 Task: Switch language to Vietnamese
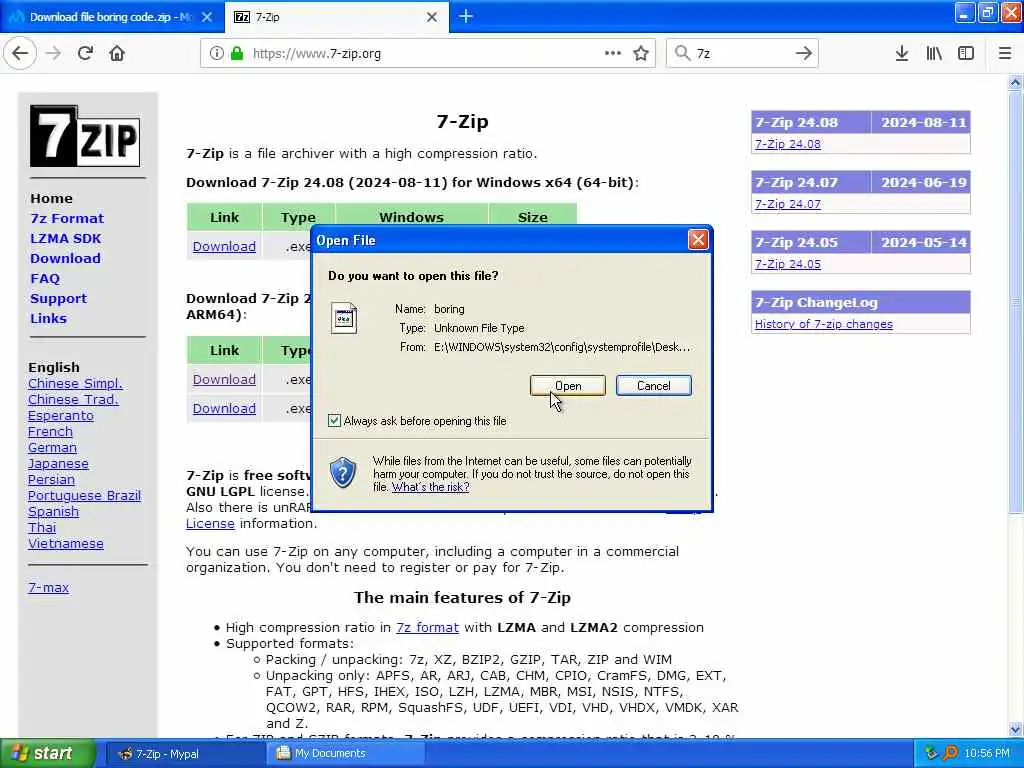pyautogui.click(x=65, y=543)
